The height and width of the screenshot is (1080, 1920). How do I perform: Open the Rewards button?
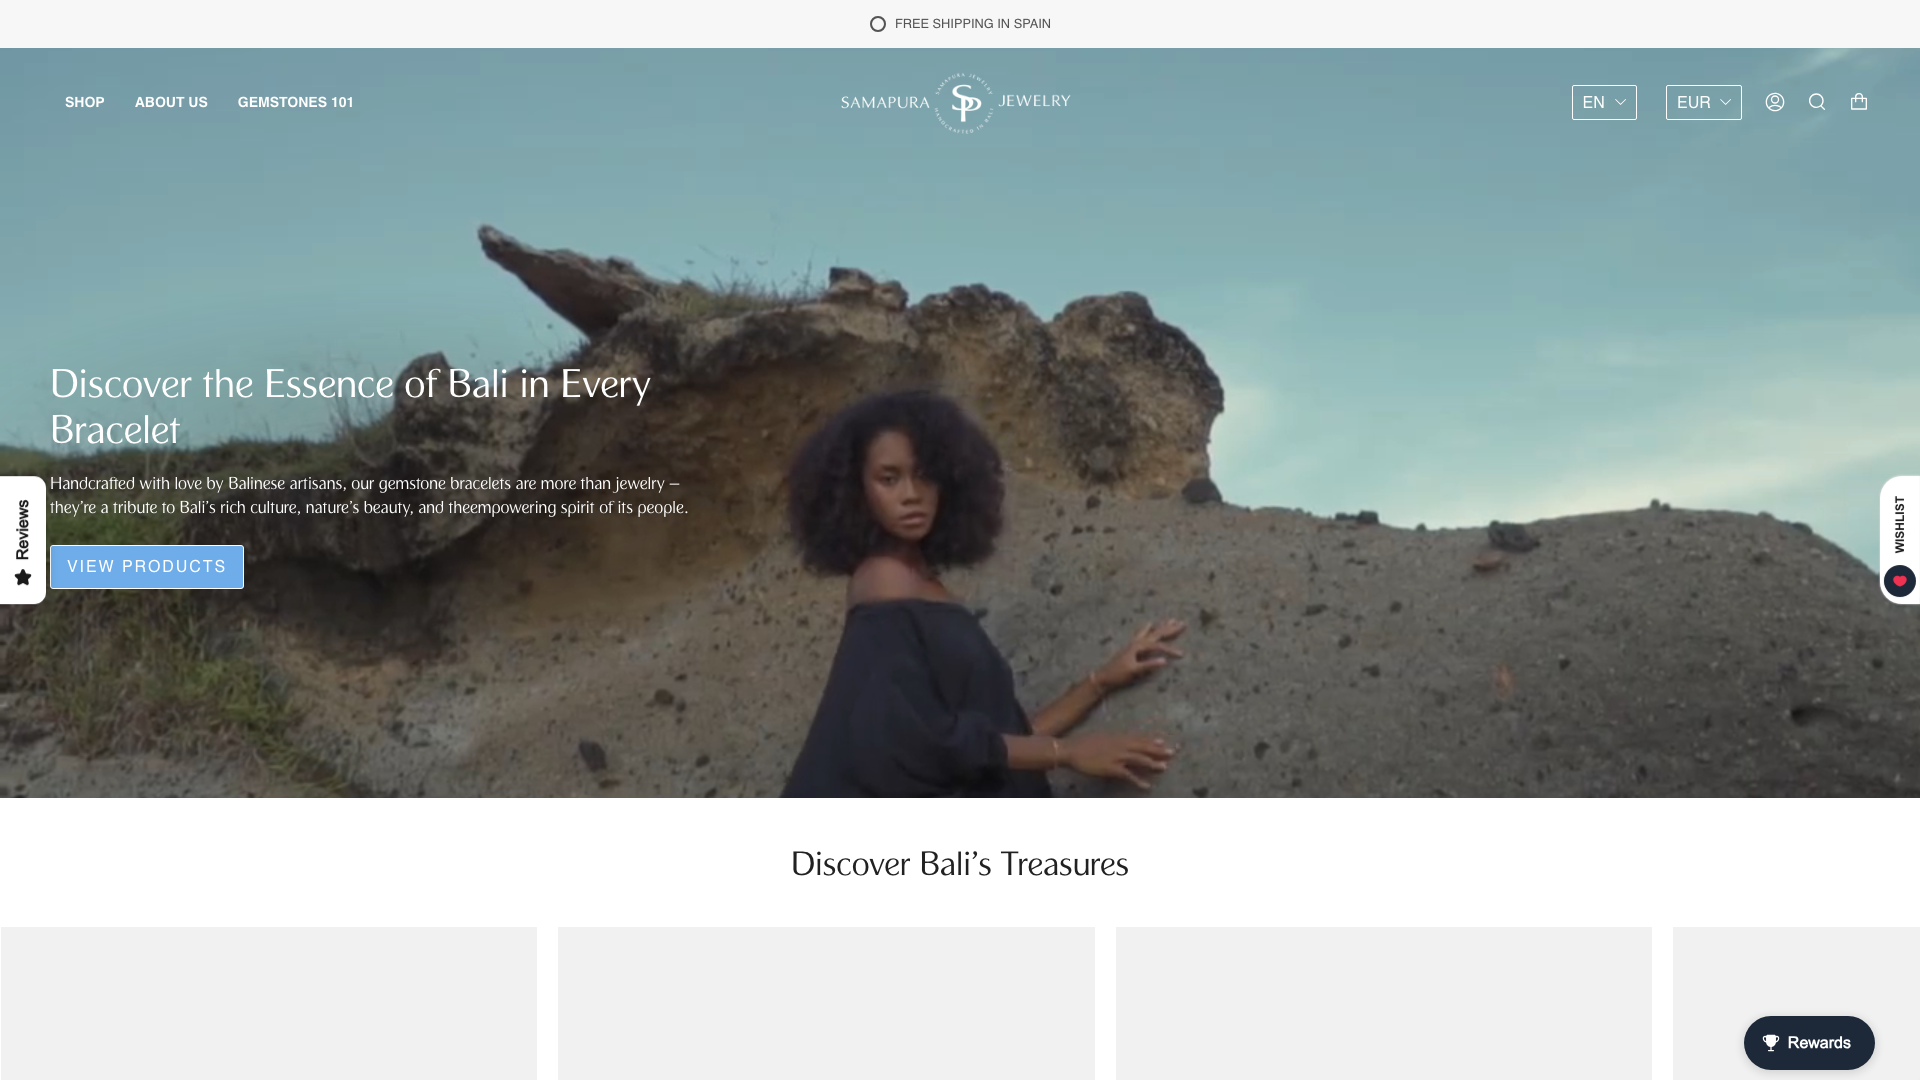coord(1809,1043)
